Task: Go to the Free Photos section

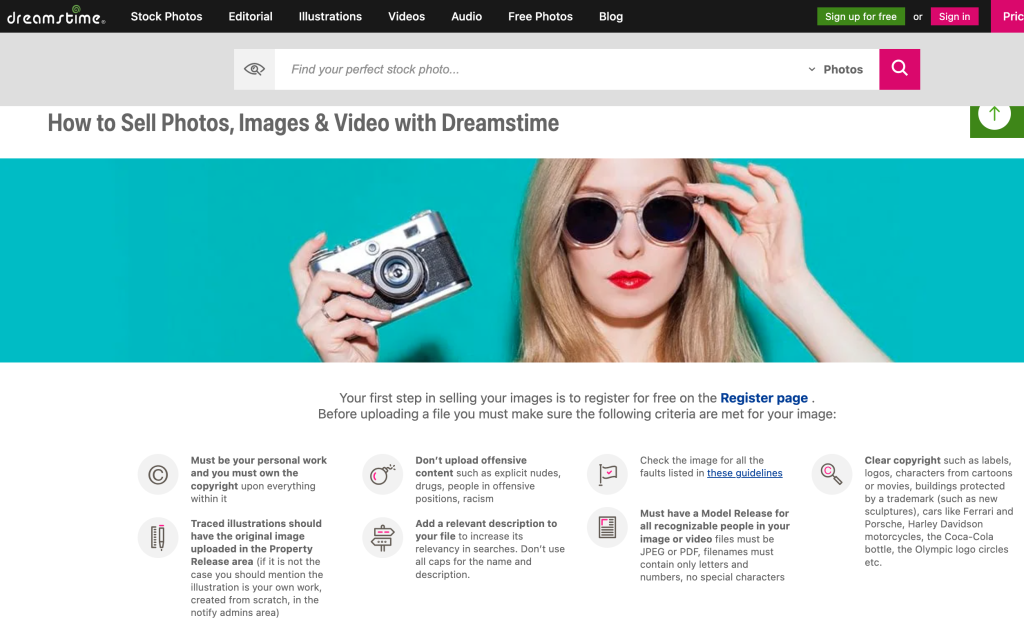Action: [540, 16]
